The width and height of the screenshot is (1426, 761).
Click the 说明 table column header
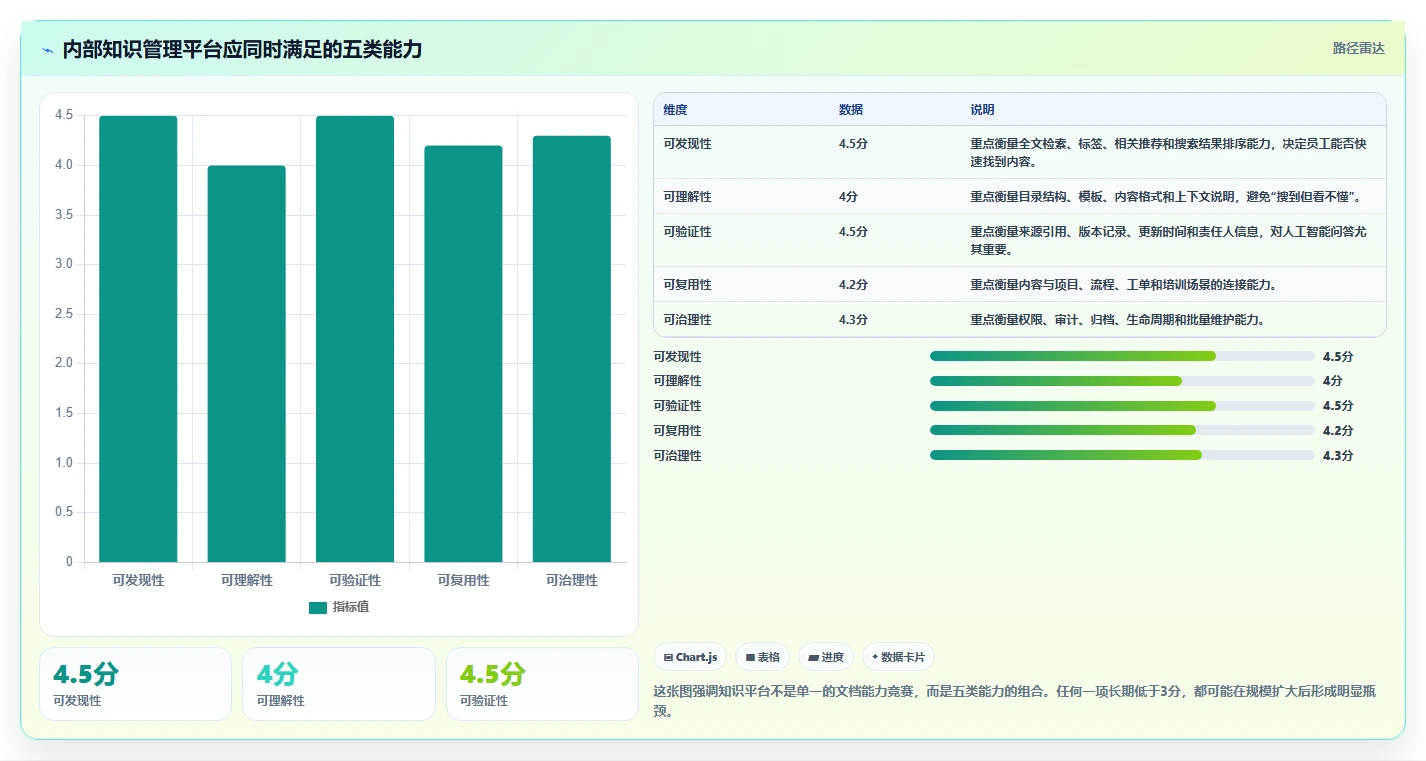[982, 110]
